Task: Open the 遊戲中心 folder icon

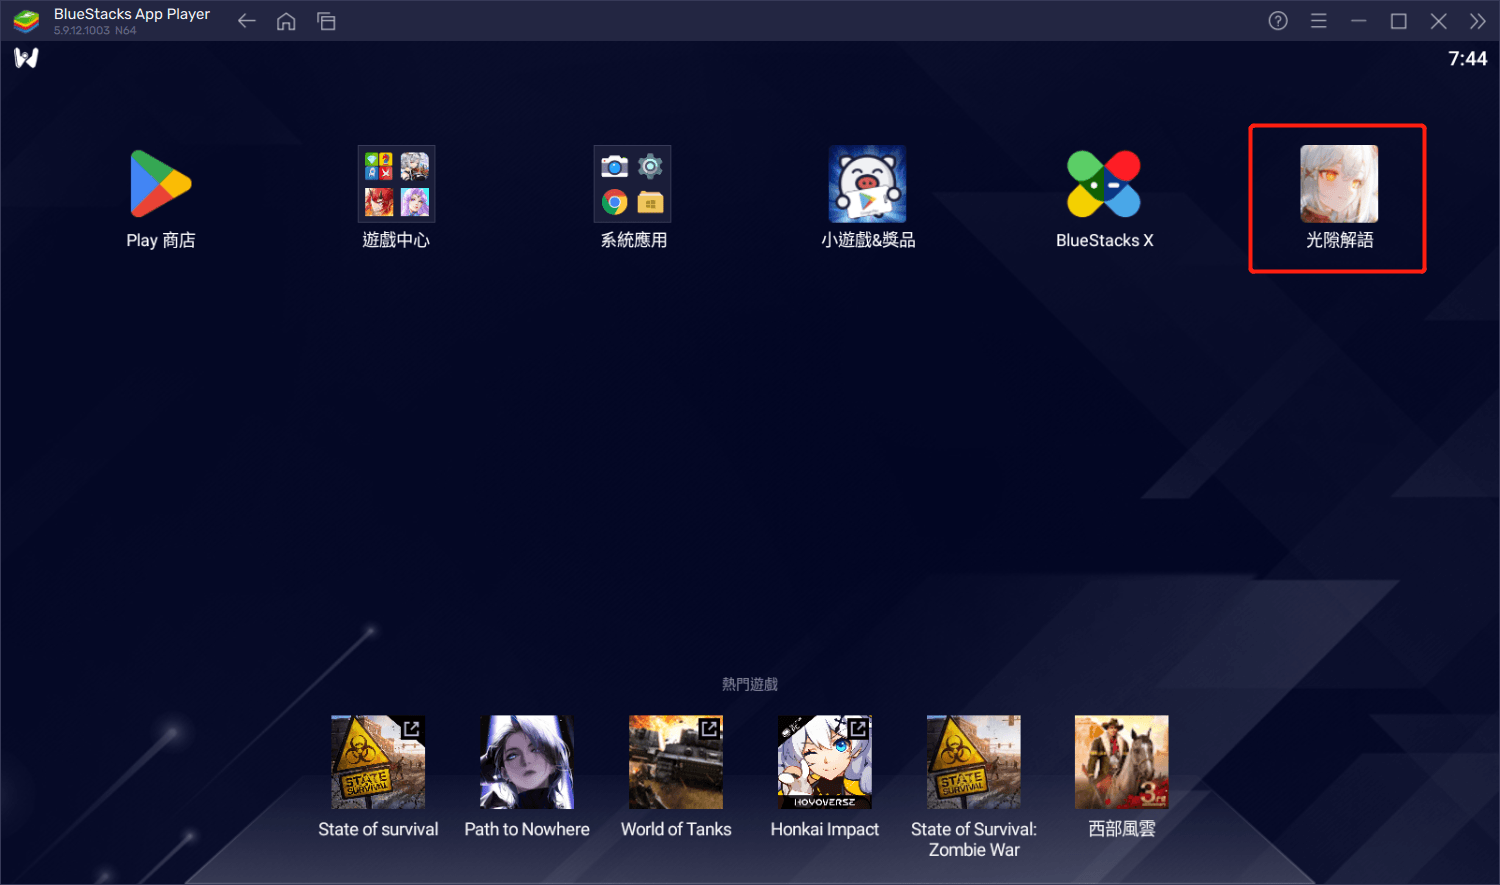Action: coord(397,184)
